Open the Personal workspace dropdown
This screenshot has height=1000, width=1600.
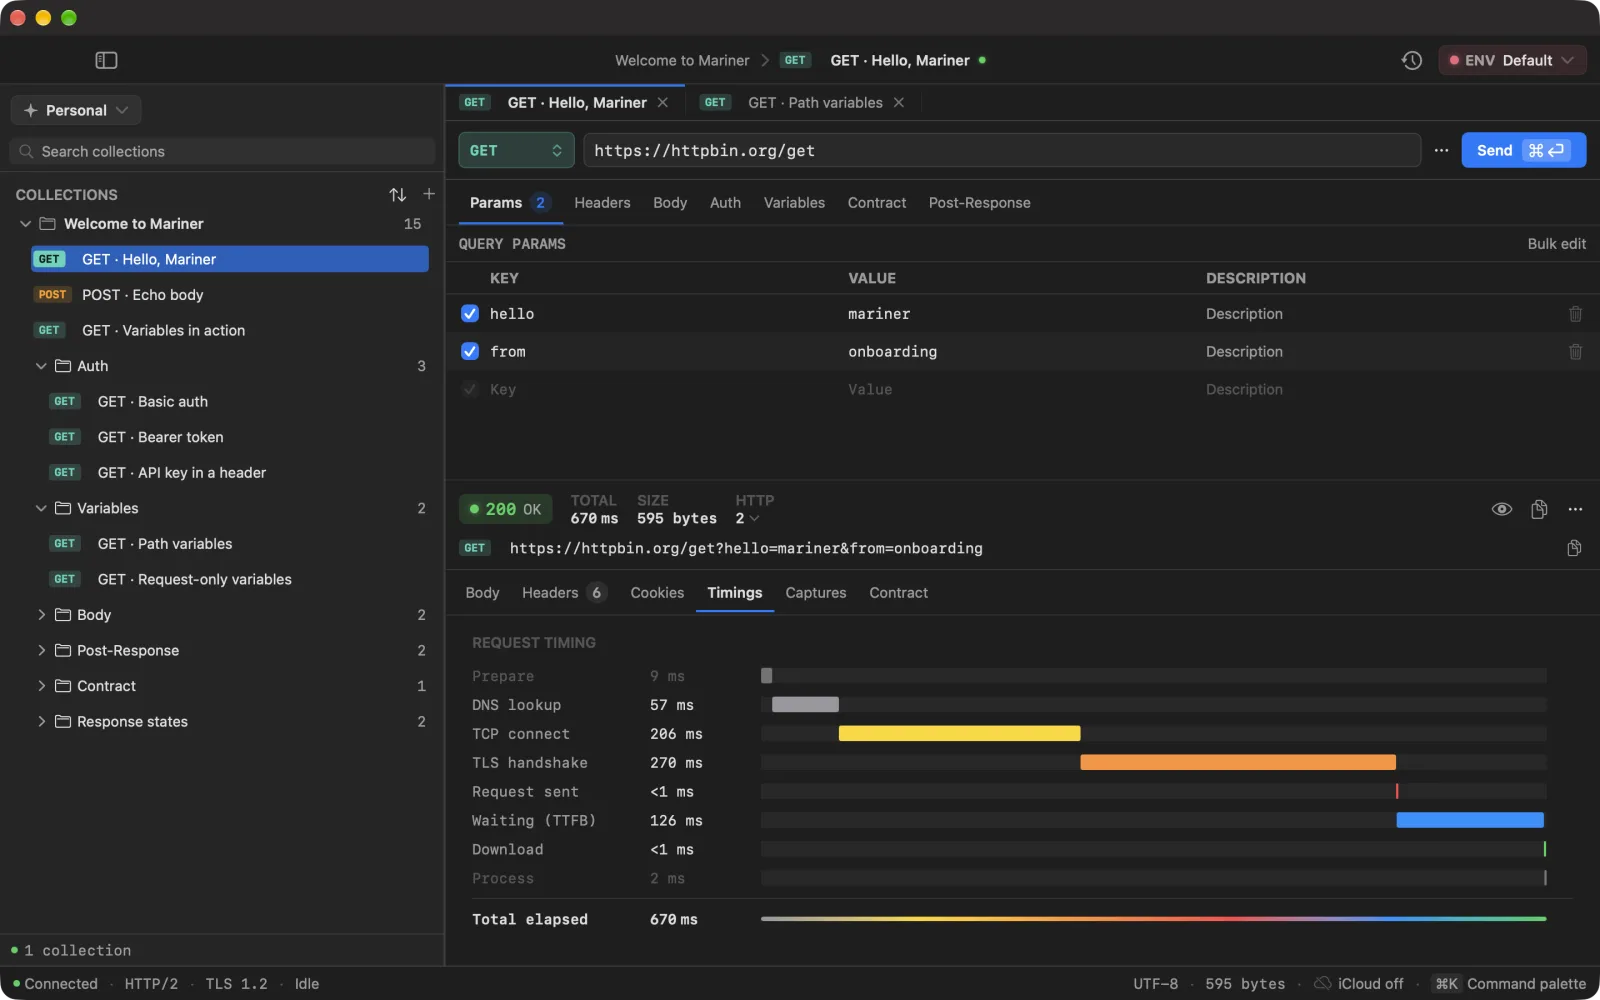pos(76,110)
